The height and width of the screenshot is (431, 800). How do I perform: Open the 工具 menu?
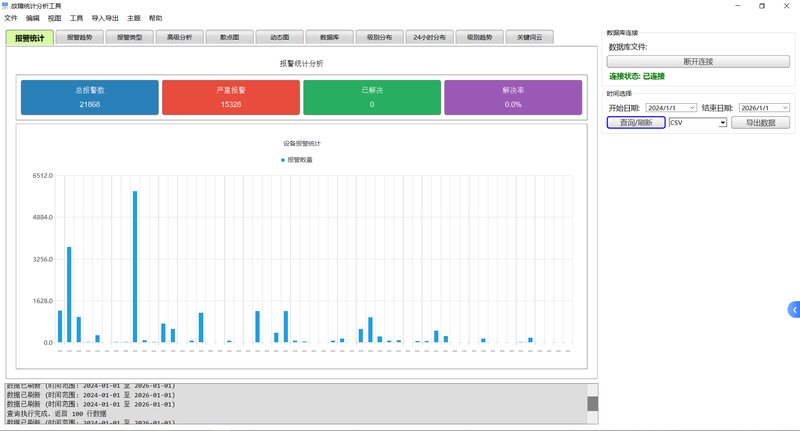click(77, 18)
